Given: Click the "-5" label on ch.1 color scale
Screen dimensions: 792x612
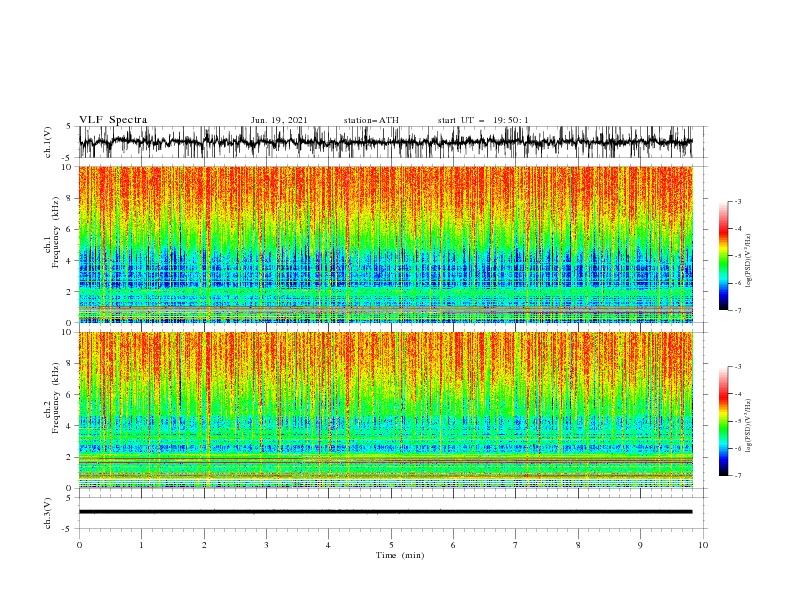Looking at the screenshot, I should click(737, 256).
